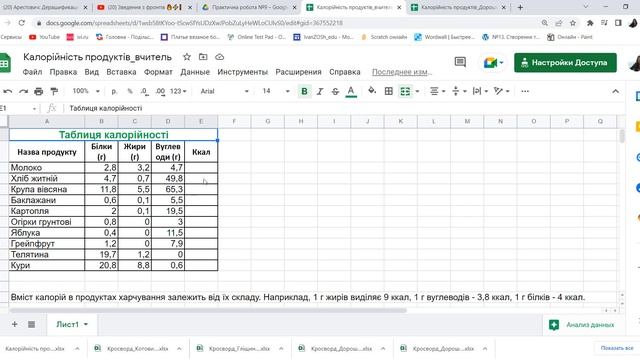The image size is (640, 360).
Task: Open the Лист1 tab dropdown
Action: pos(86,324)
